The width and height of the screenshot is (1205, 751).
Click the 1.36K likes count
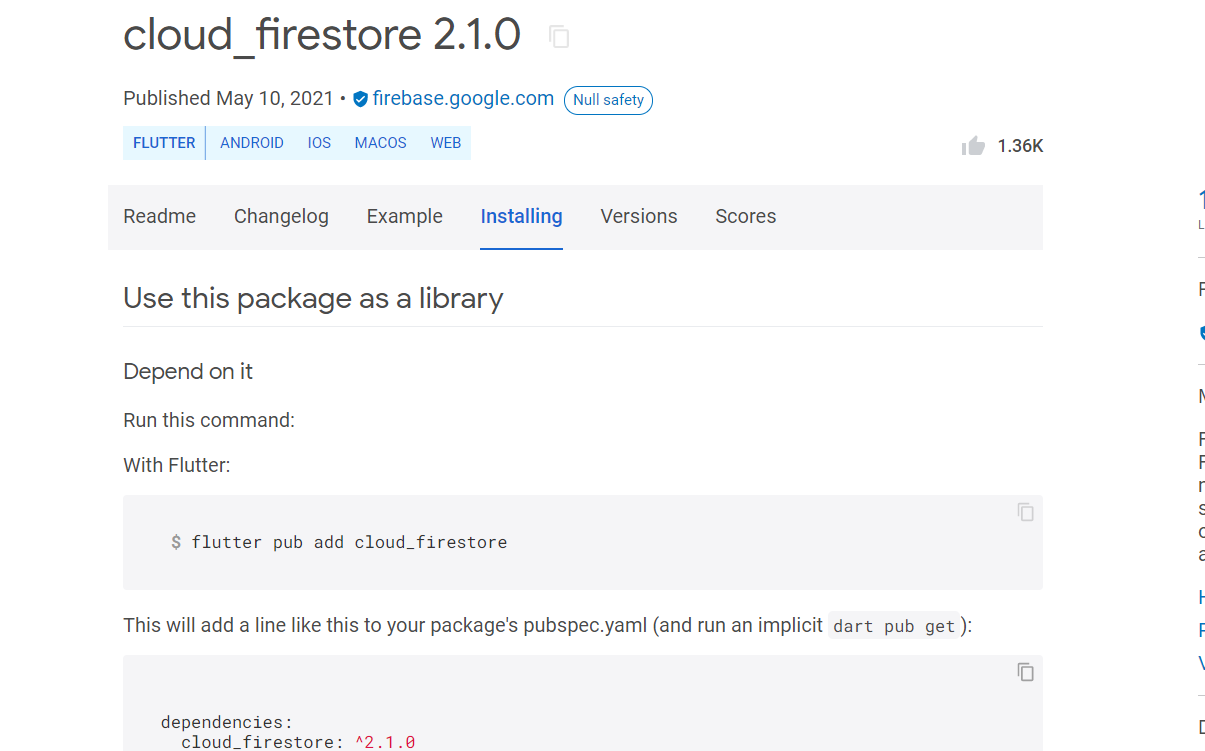1020,146
